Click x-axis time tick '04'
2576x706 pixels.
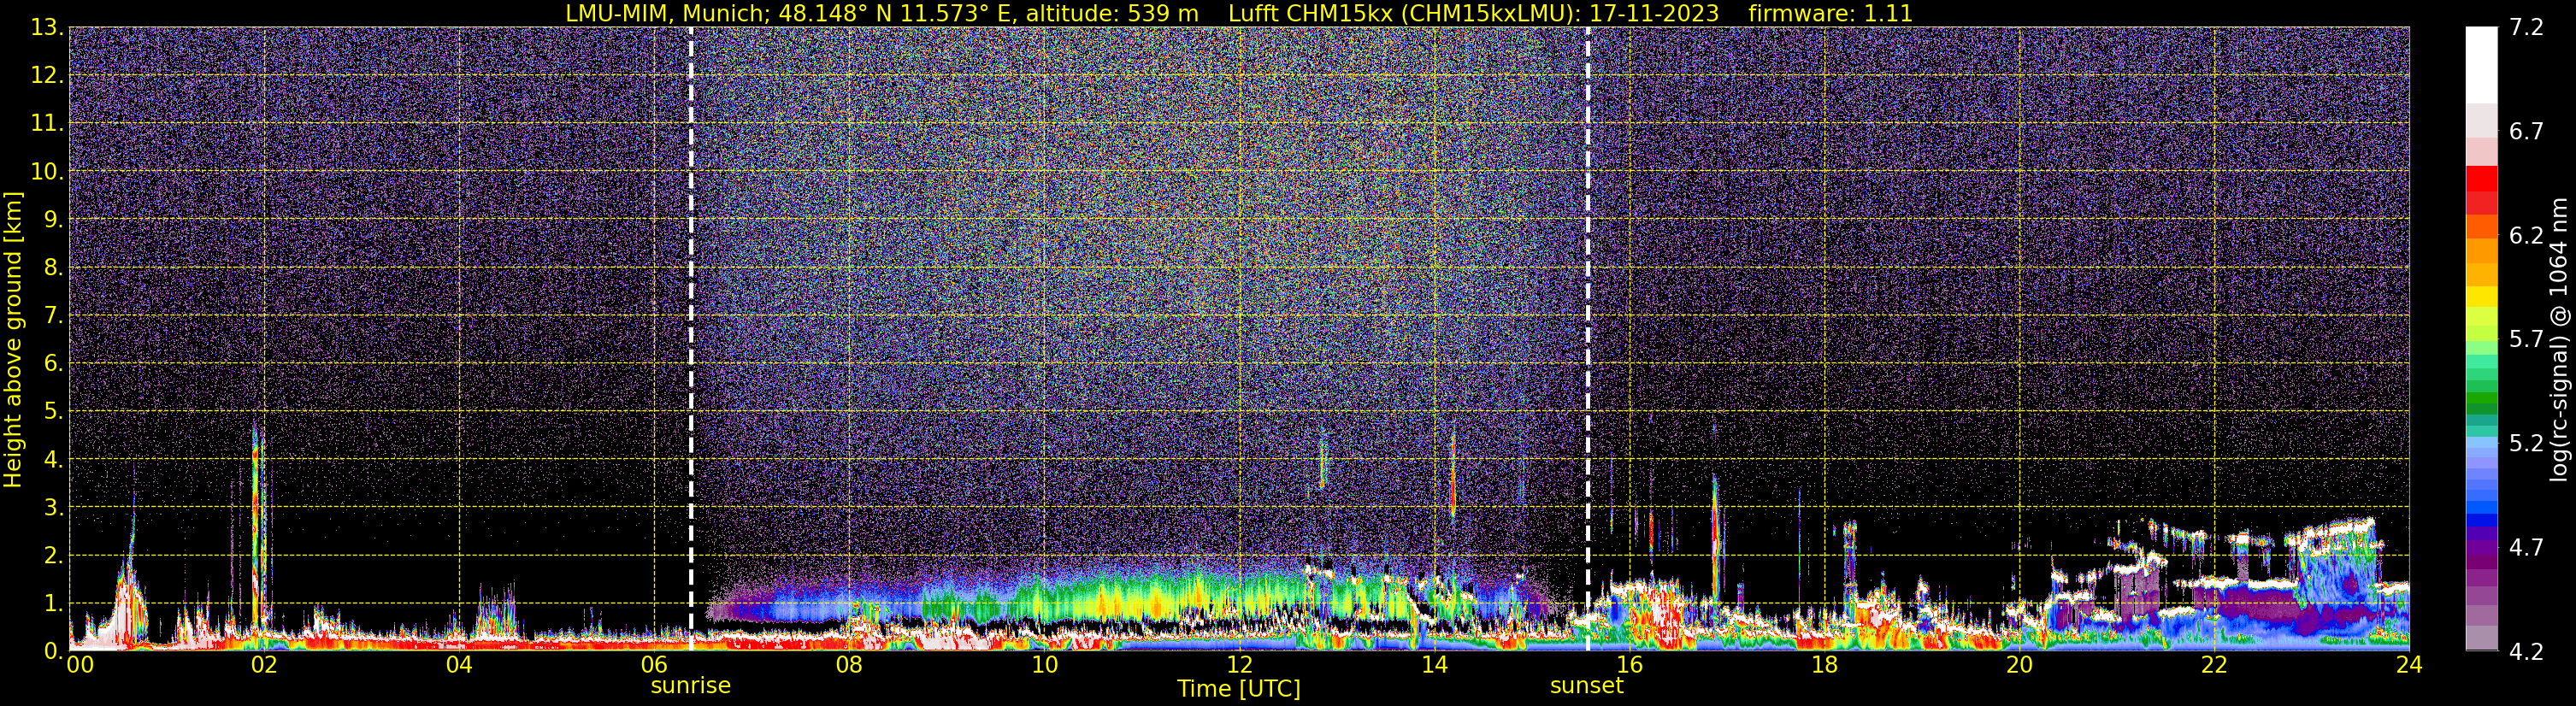[459, 665]
